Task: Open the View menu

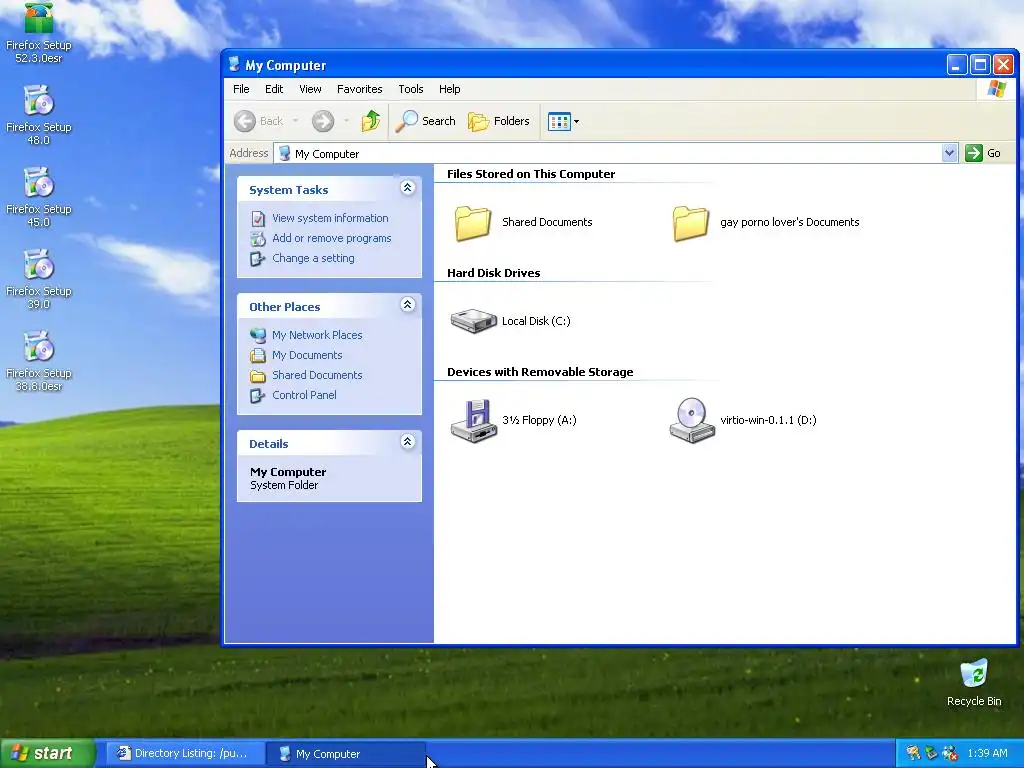Action: pyautogui.click(x=310, y=89)
